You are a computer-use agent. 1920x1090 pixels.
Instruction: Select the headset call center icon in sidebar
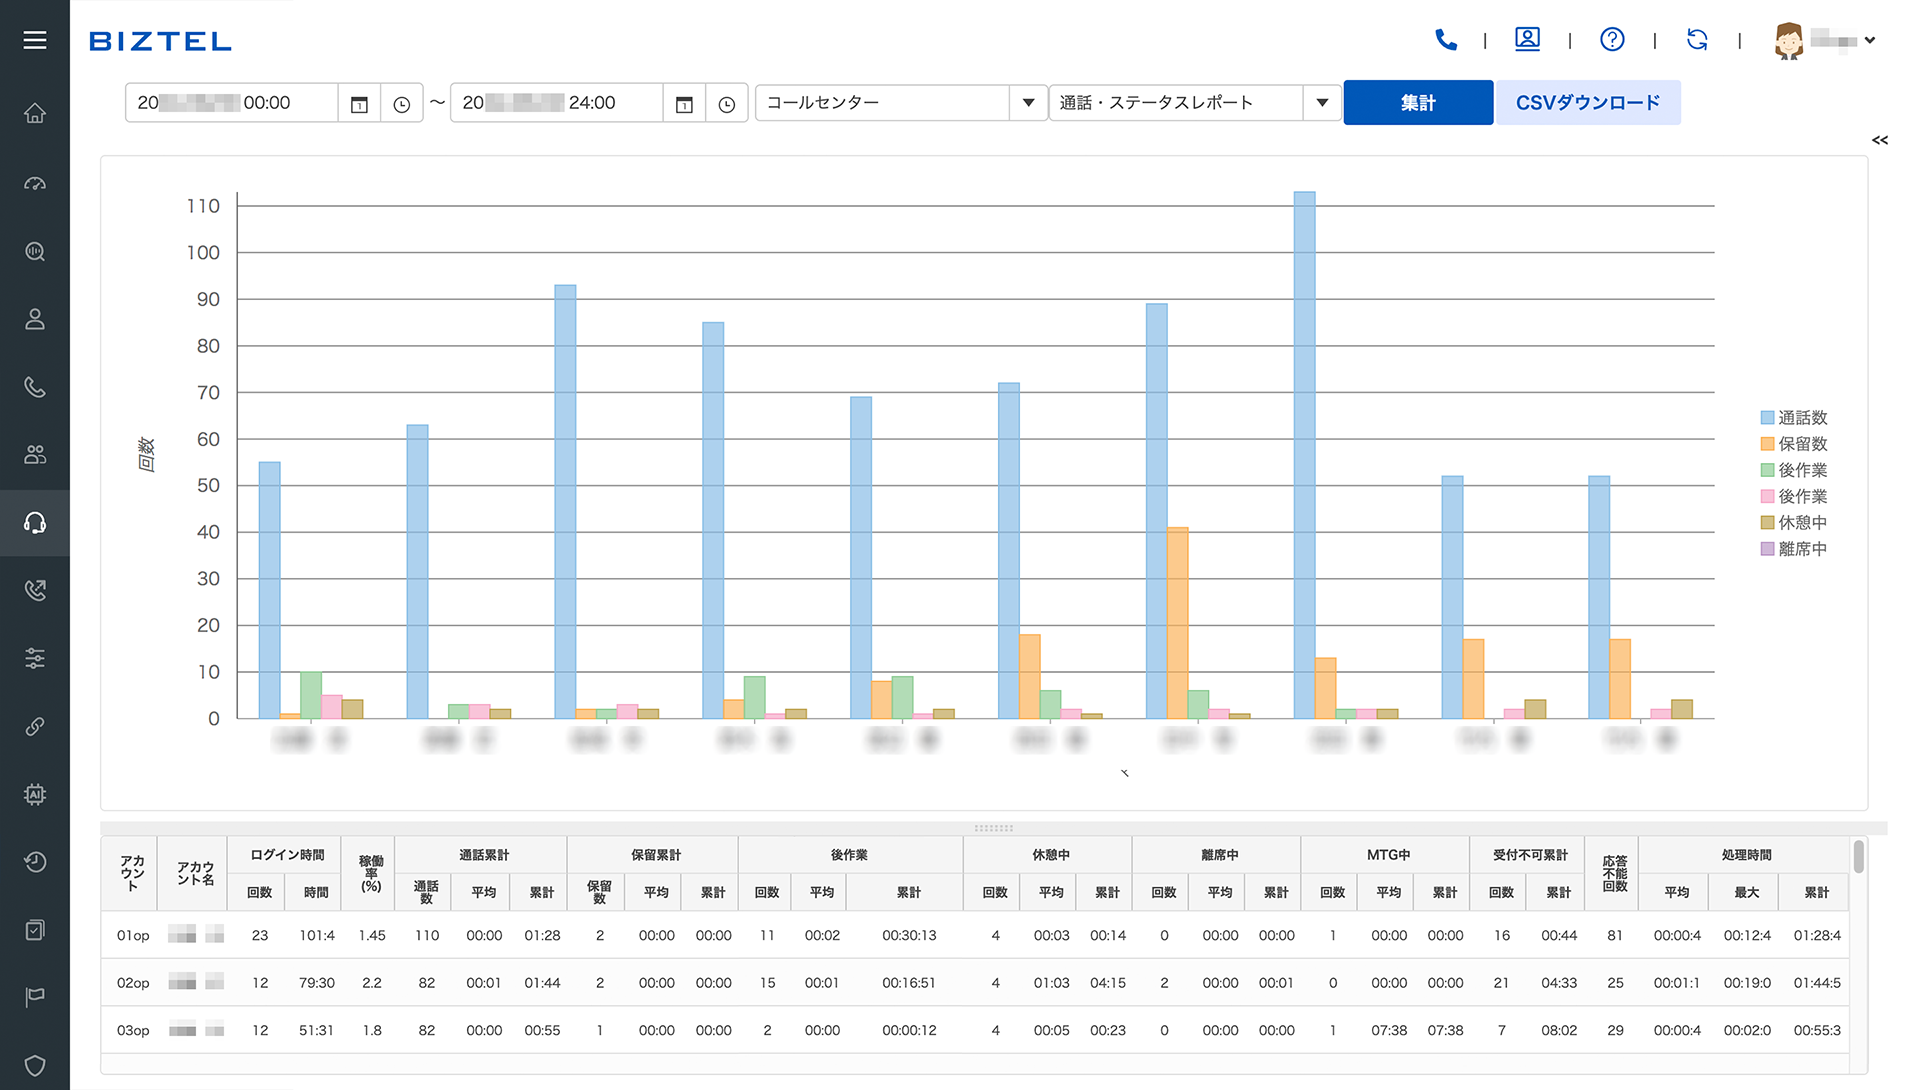tap(35, 523)
